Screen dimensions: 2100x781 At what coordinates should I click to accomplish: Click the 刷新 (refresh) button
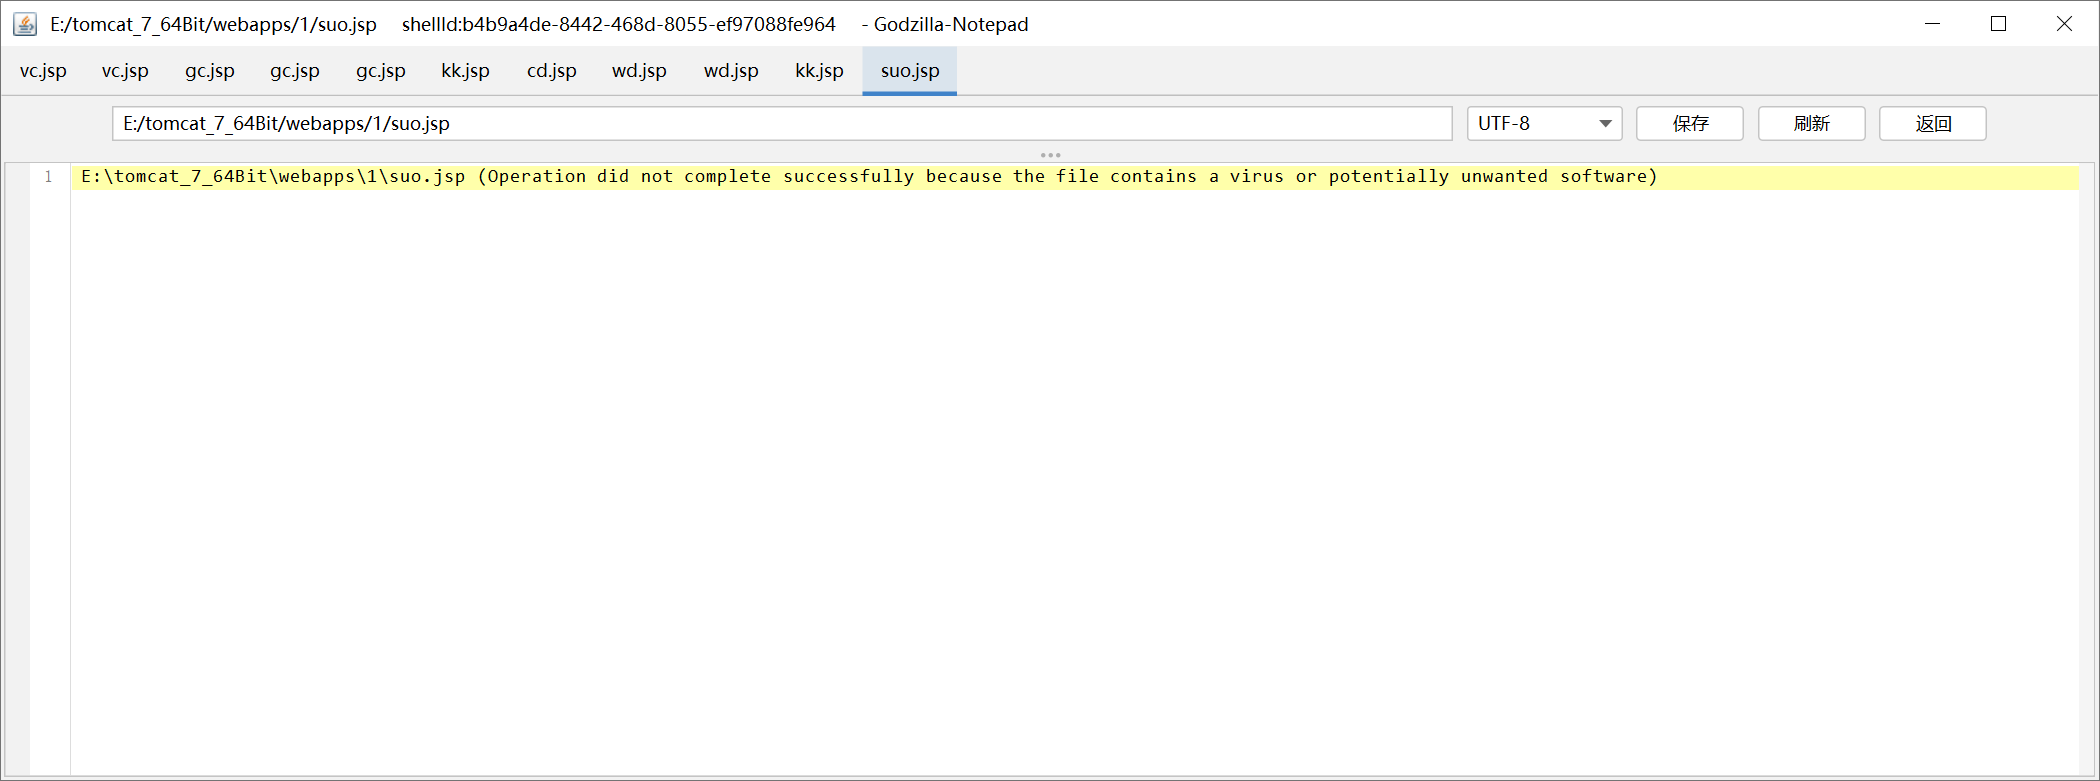[1811, 123]
